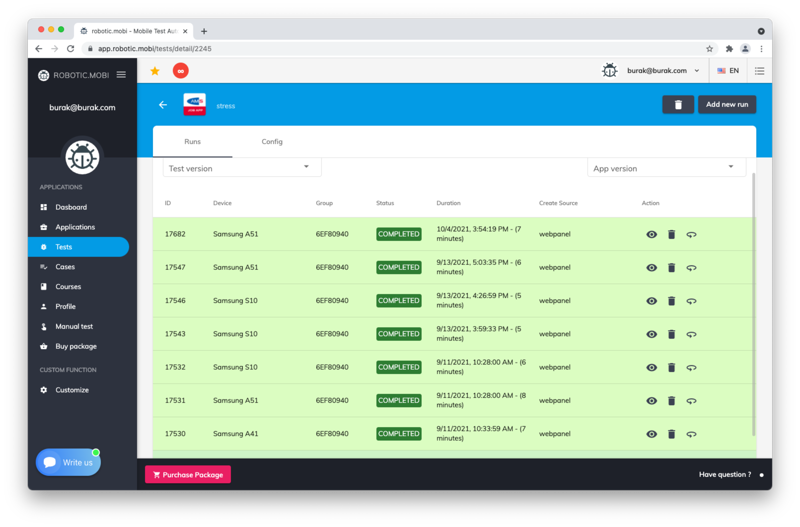Click the Purchase Package button
The width and height of the screenshot is (800, 527).
click(x=188, y=475)
